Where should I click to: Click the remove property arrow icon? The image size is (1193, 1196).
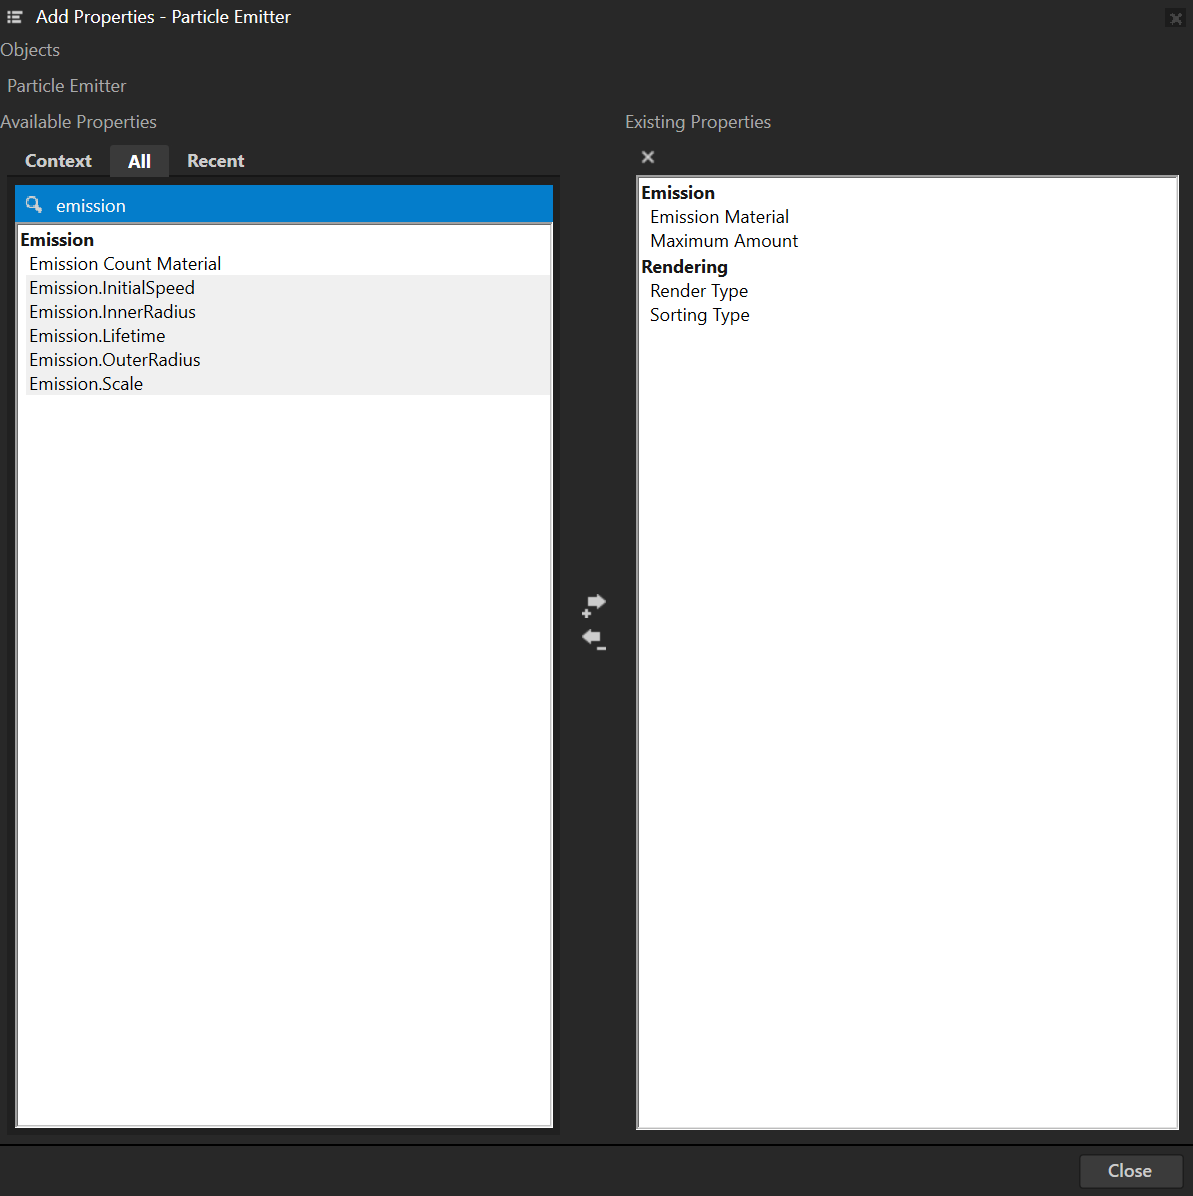point(593,639)
